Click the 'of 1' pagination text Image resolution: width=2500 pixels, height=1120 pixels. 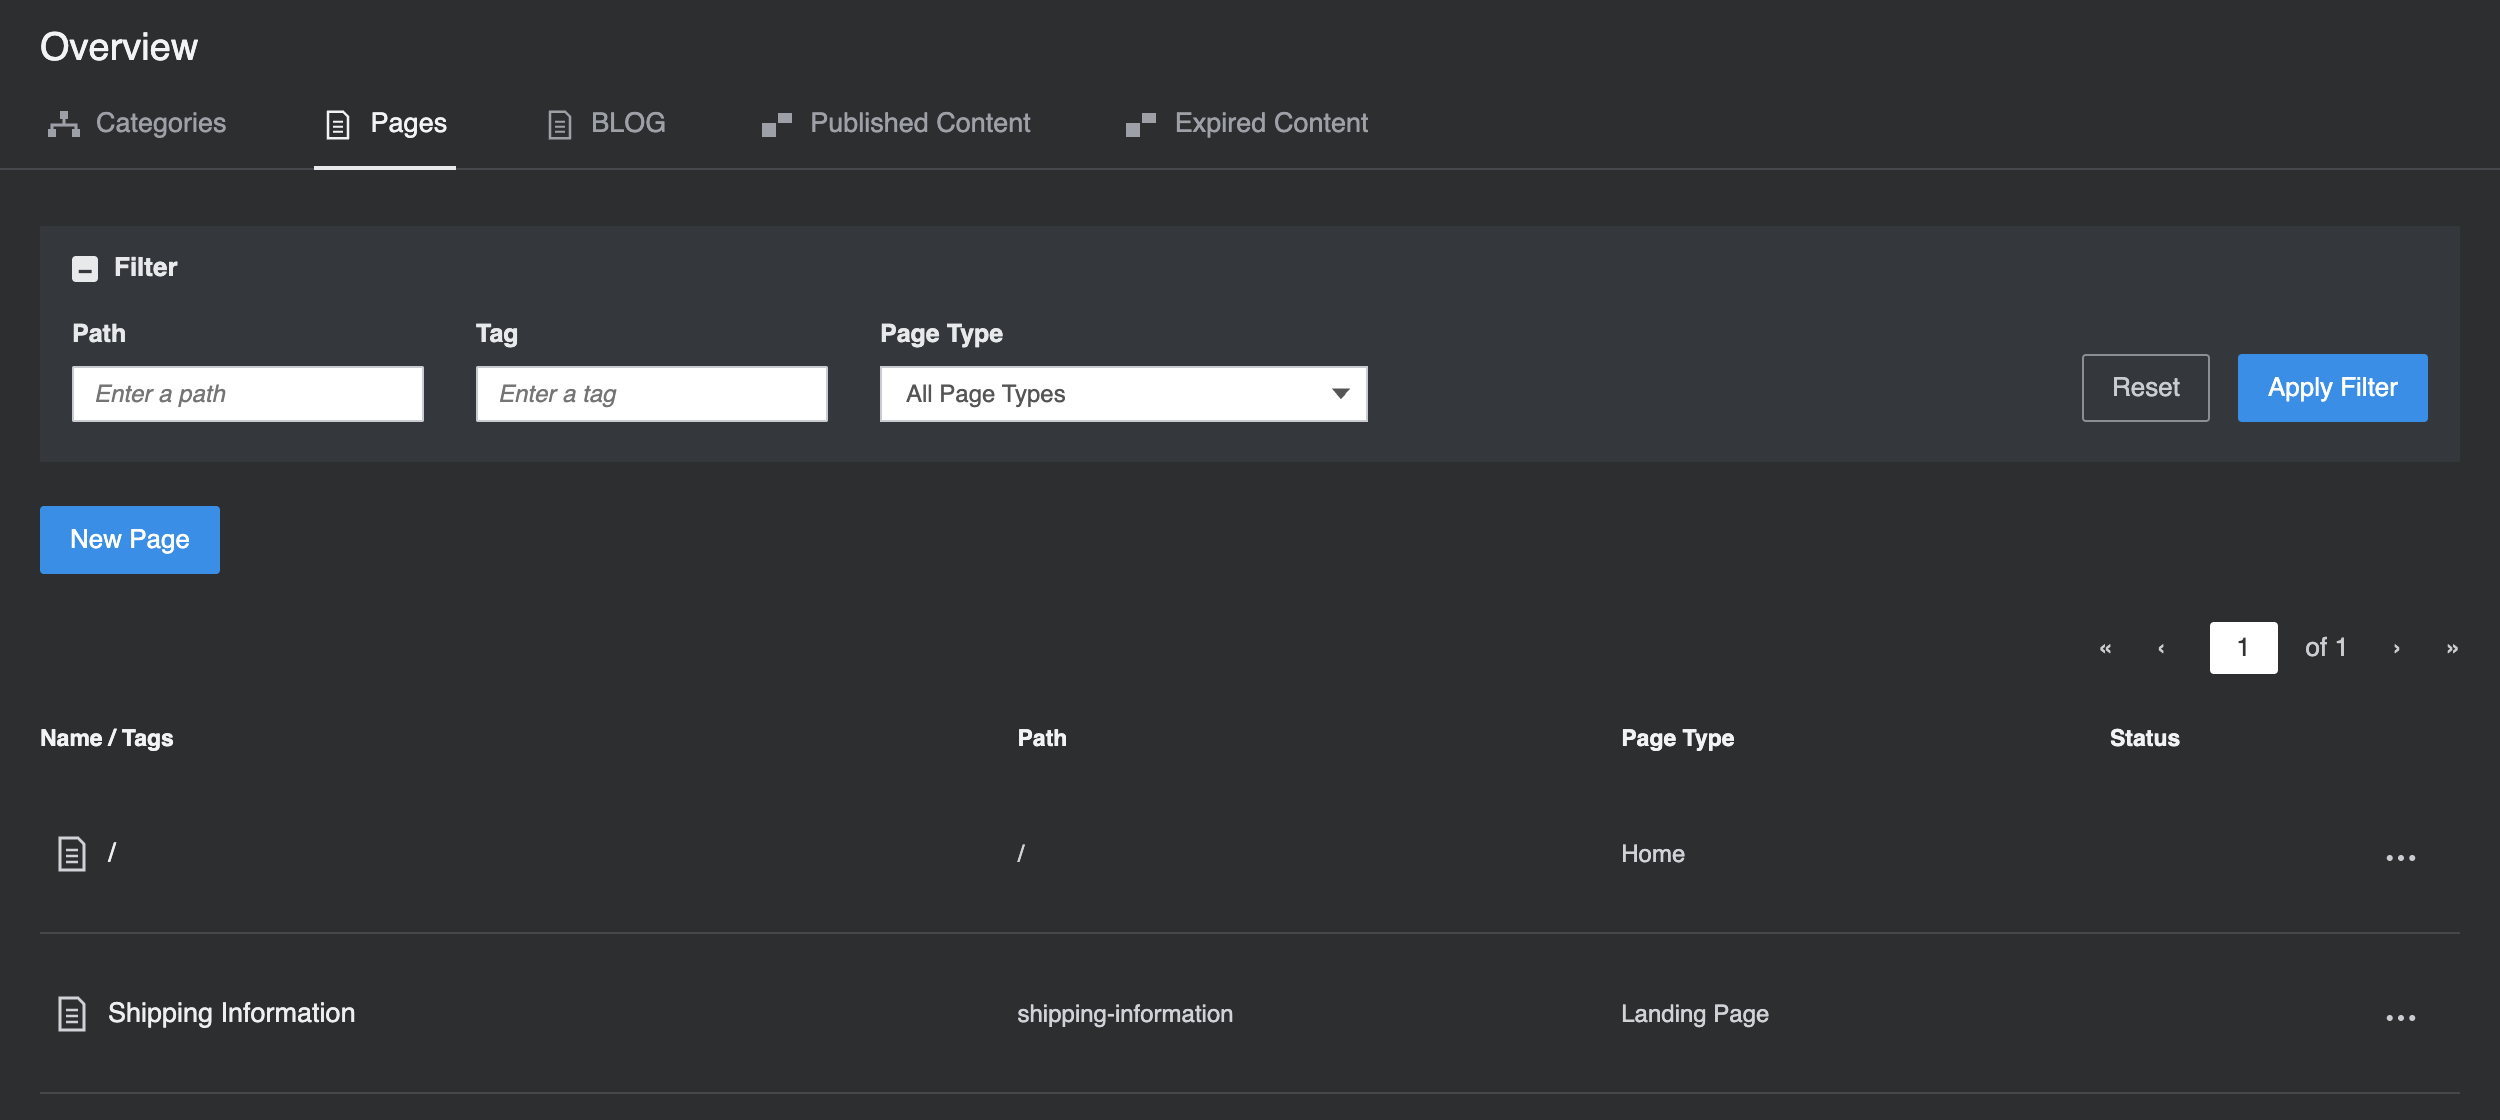[x=2326, y=648]
